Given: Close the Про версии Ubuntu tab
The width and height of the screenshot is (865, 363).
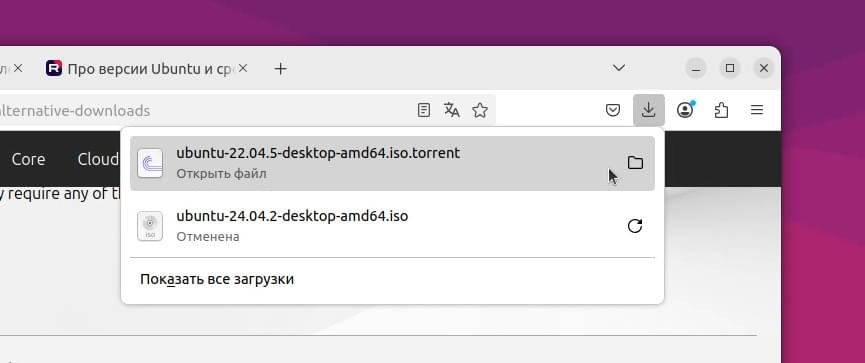Looking at the screenshot, I should [243, 68].
